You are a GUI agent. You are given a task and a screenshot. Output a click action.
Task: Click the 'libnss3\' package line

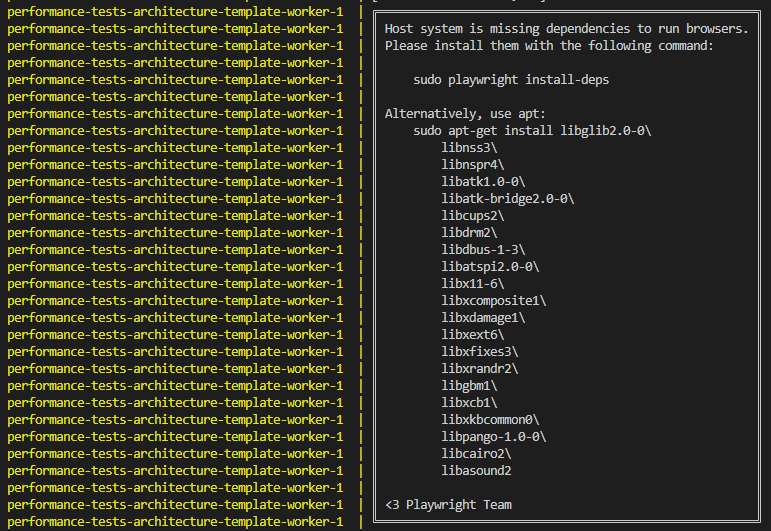(x=469, y=148)
